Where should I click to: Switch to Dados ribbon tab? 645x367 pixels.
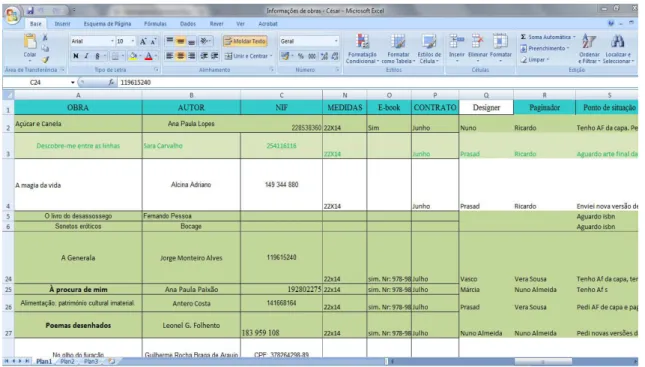[x=188, y=24]
